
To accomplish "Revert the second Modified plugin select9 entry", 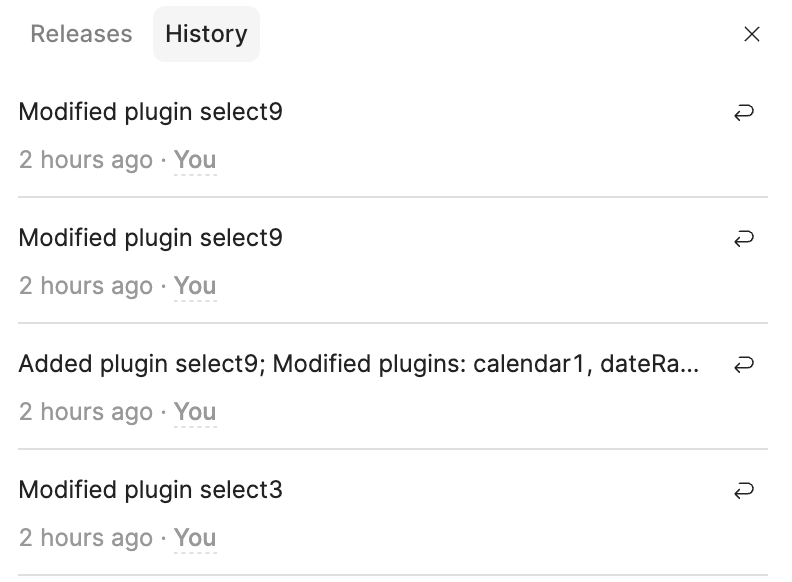I will (743, 239).
